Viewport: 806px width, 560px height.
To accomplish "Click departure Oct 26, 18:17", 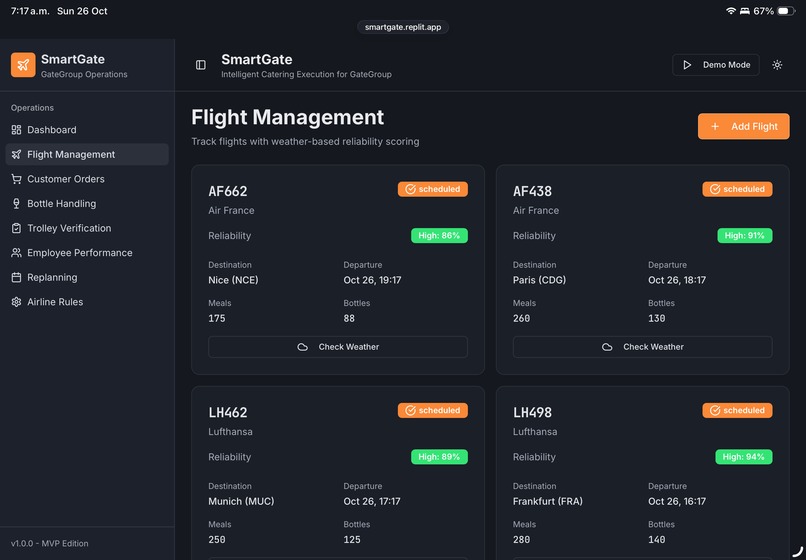I will pyautogui.click(x=677, y=280).
